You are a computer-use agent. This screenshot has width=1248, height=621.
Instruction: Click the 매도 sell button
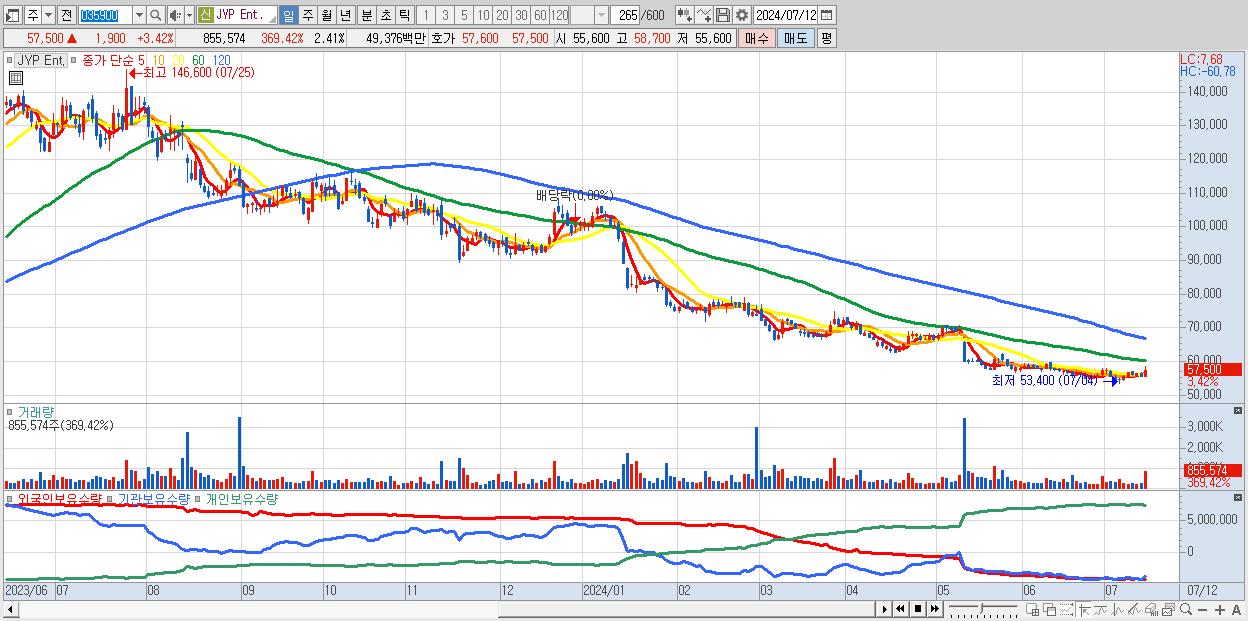795,38
